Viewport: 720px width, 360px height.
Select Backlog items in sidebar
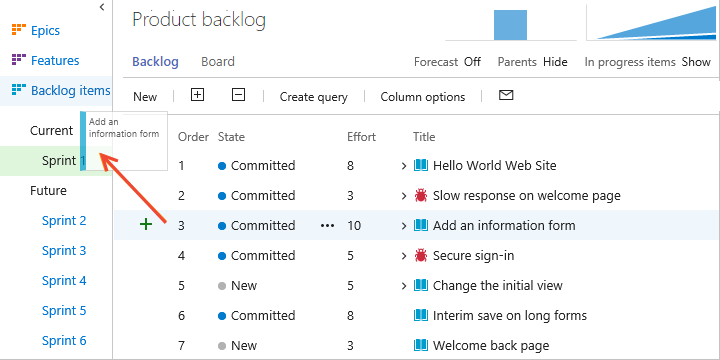click(x=71, y=90)
